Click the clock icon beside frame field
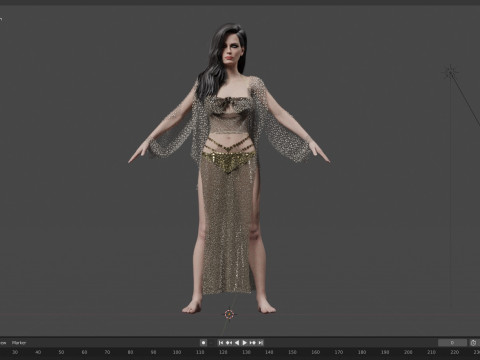 click(x=473, y=343)
